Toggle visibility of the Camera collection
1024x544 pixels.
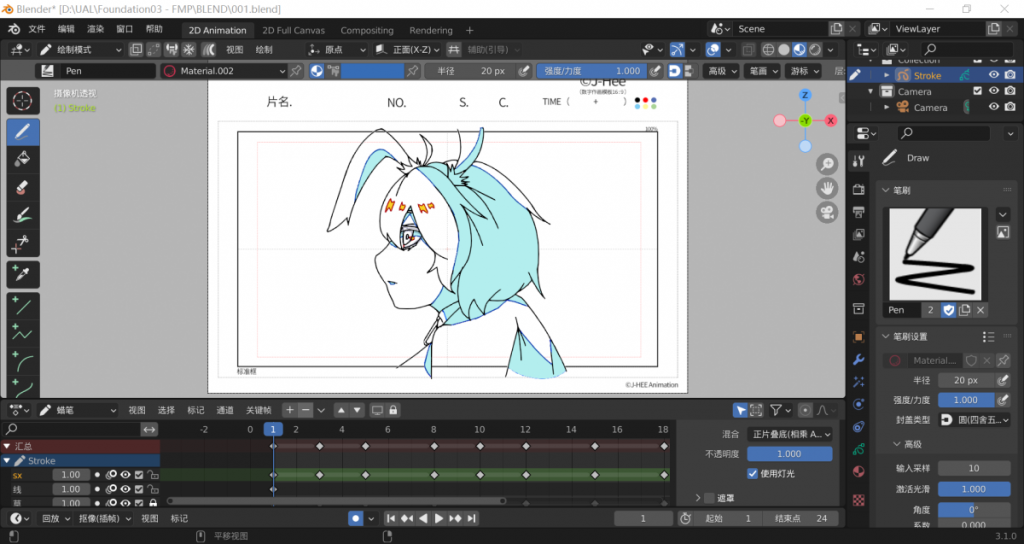pos(993,91)
